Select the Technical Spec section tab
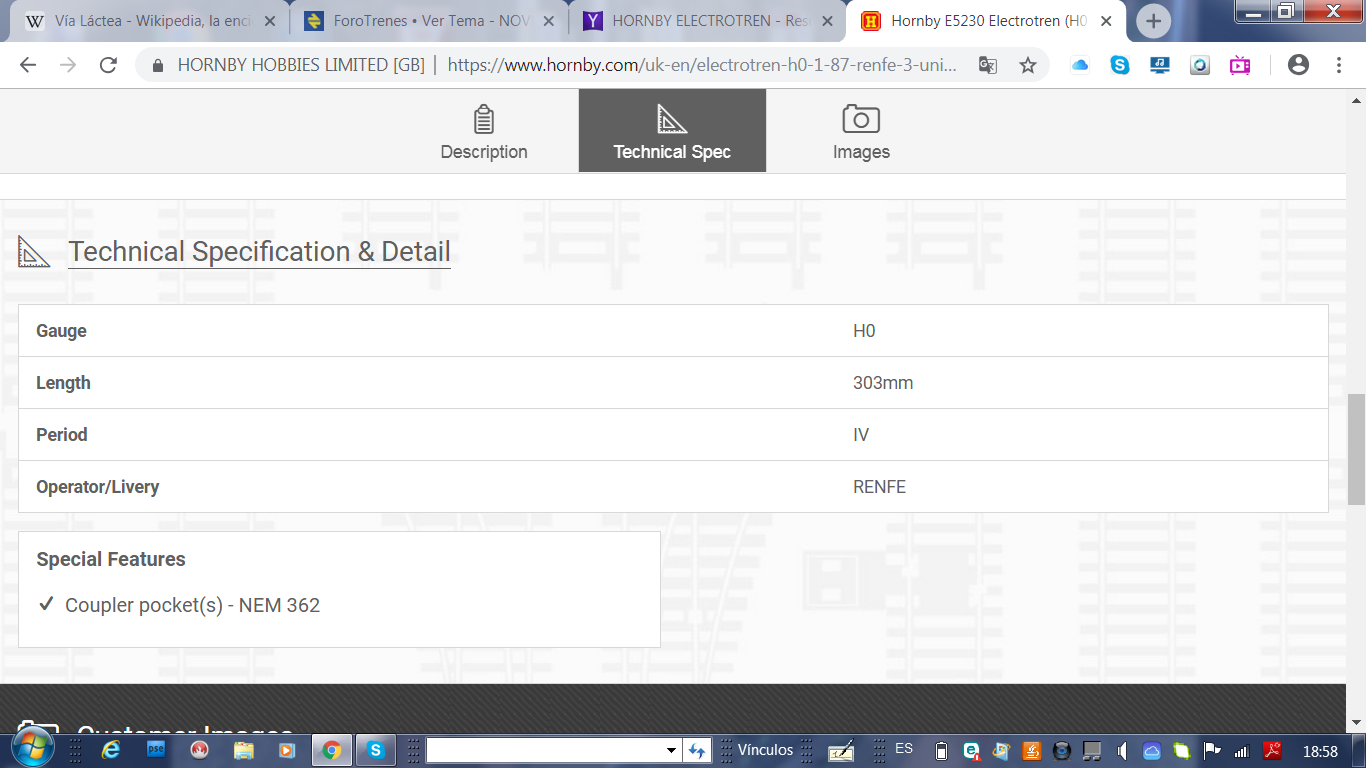The width and height of the screenshot is (1366, 768). click(x=672, y=131)
